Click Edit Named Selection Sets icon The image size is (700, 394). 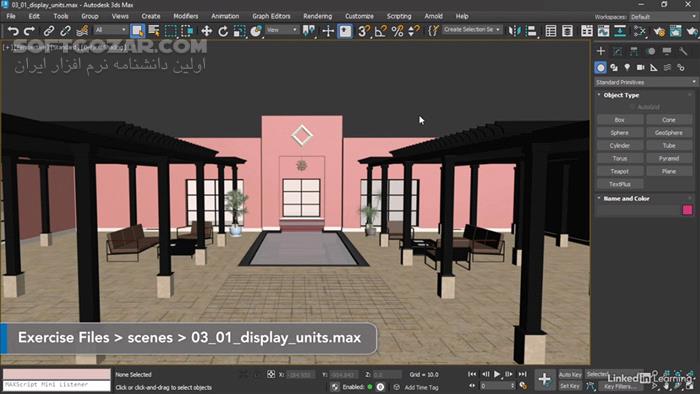[433, 31]
